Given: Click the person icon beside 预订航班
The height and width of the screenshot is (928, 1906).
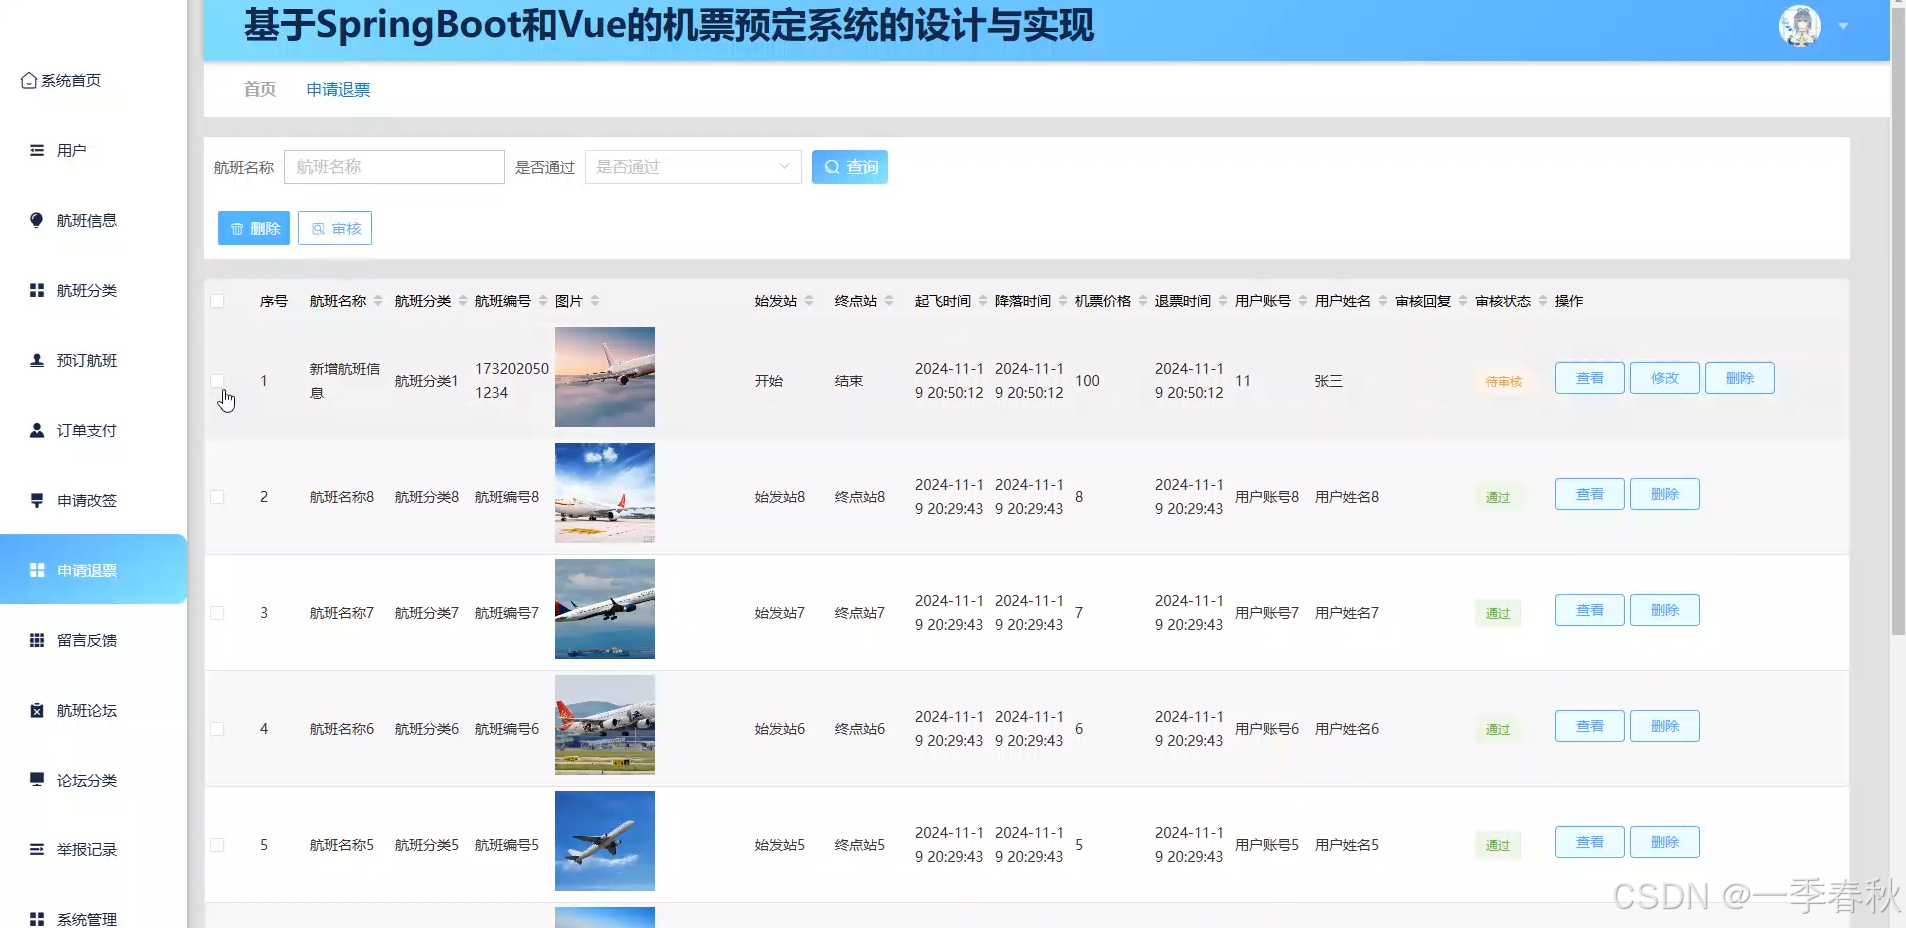Looking at the screenshot, I should [x=37, y=360].
